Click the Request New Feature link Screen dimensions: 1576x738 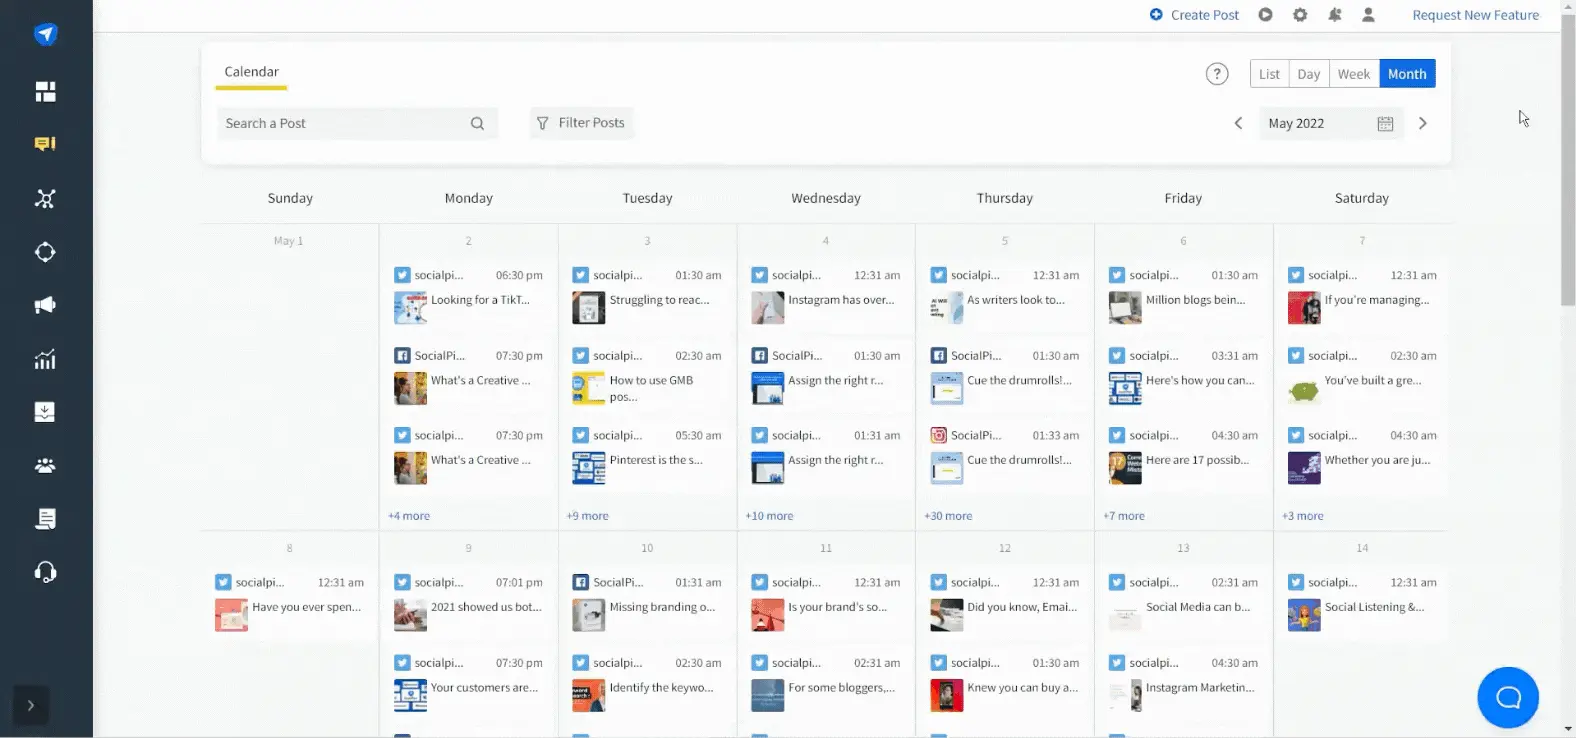[1475, 15]
